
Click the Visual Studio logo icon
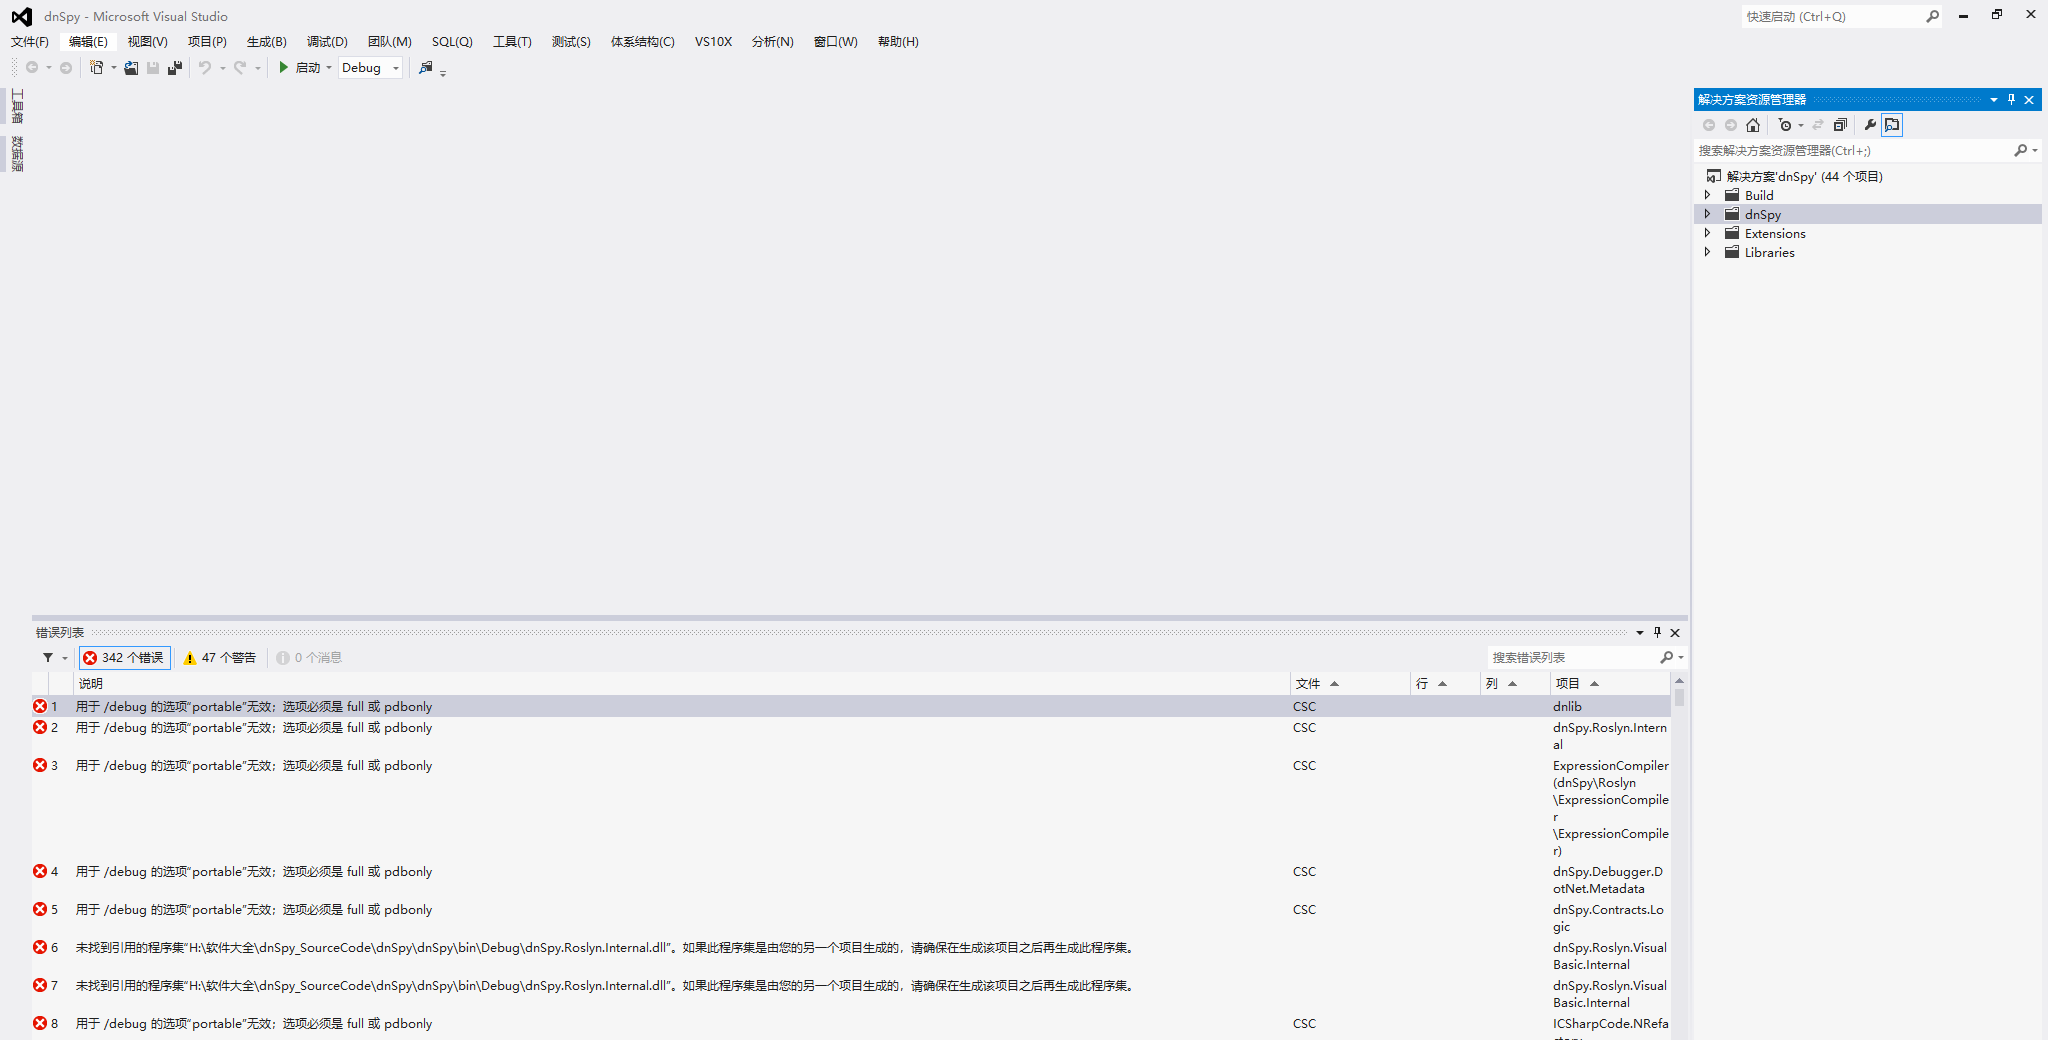point(21,16)
